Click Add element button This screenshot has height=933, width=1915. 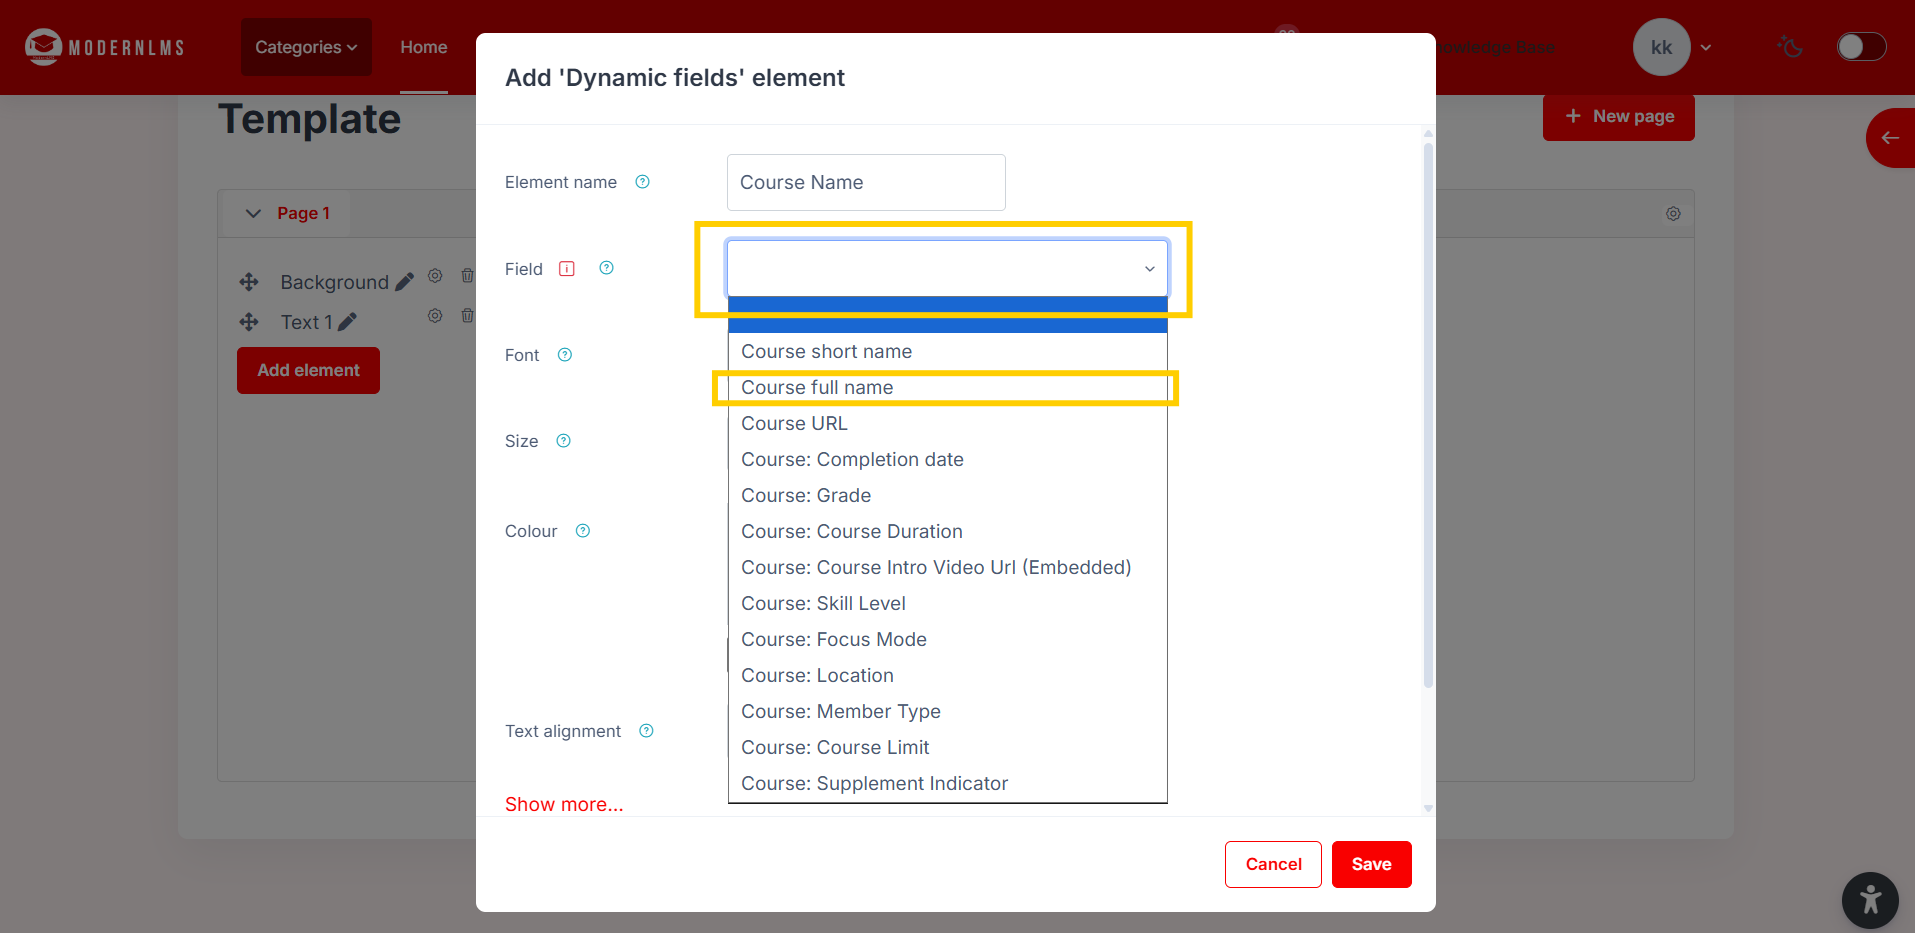pos(308,370)
